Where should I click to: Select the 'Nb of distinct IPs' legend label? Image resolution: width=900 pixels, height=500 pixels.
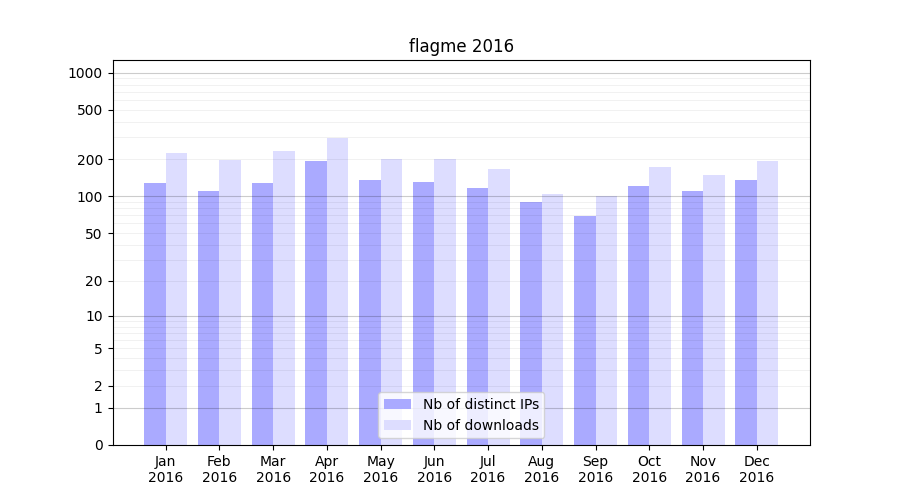[x=480, y=404]
